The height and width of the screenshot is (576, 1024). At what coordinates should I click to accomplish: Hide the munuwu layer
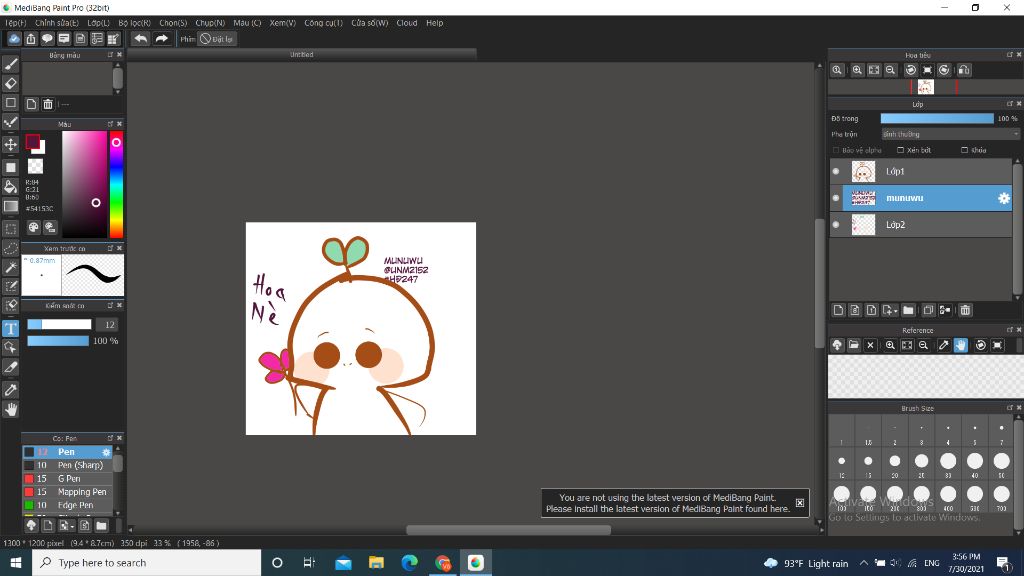[836, 198]
